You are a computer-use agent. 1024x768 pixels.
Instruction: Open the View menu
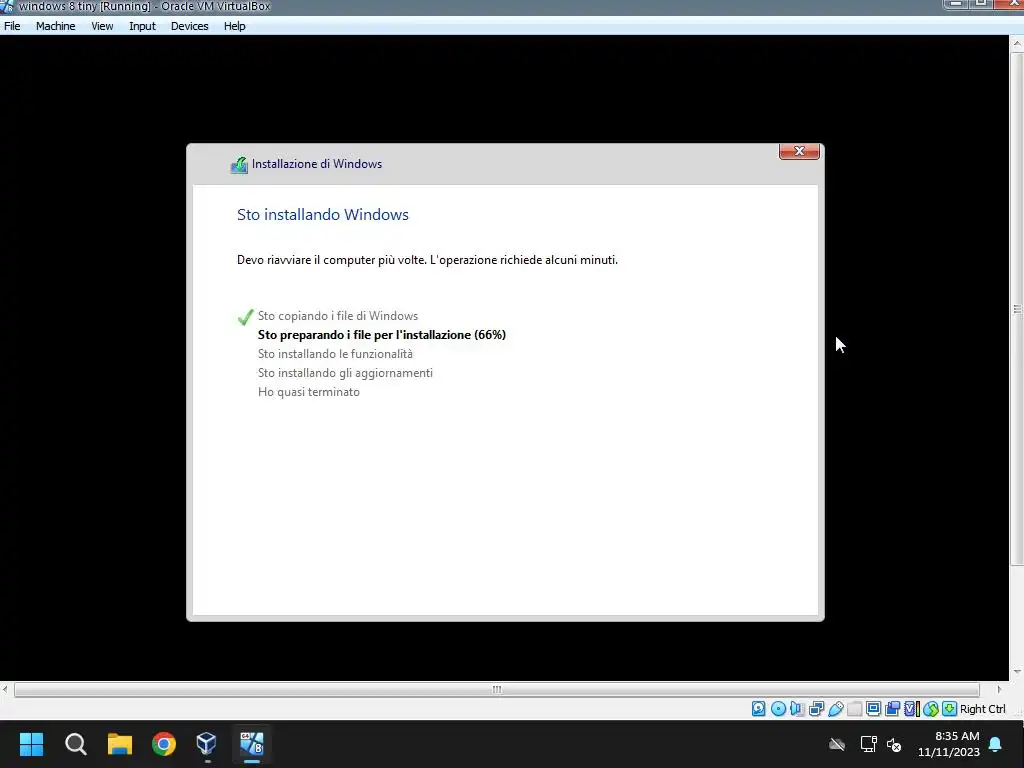[x=102, y=26]
